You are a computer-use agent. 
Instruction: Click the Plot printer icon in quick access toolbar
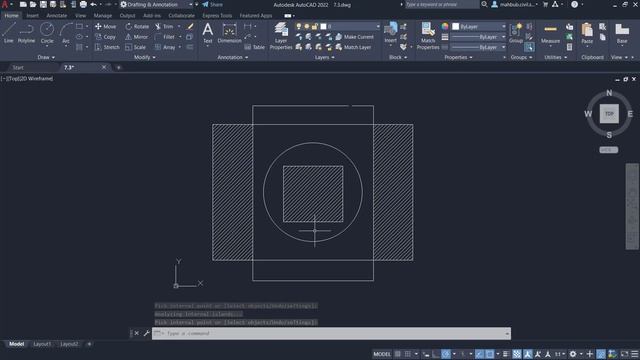83,4
